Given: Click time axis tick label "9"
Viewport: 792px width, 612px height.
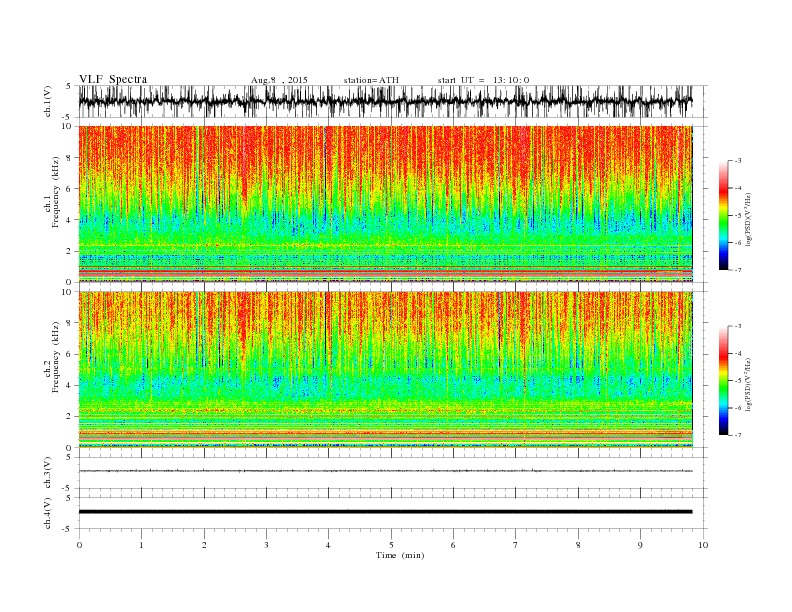Looking at the screenshot, I should [640, 545].
